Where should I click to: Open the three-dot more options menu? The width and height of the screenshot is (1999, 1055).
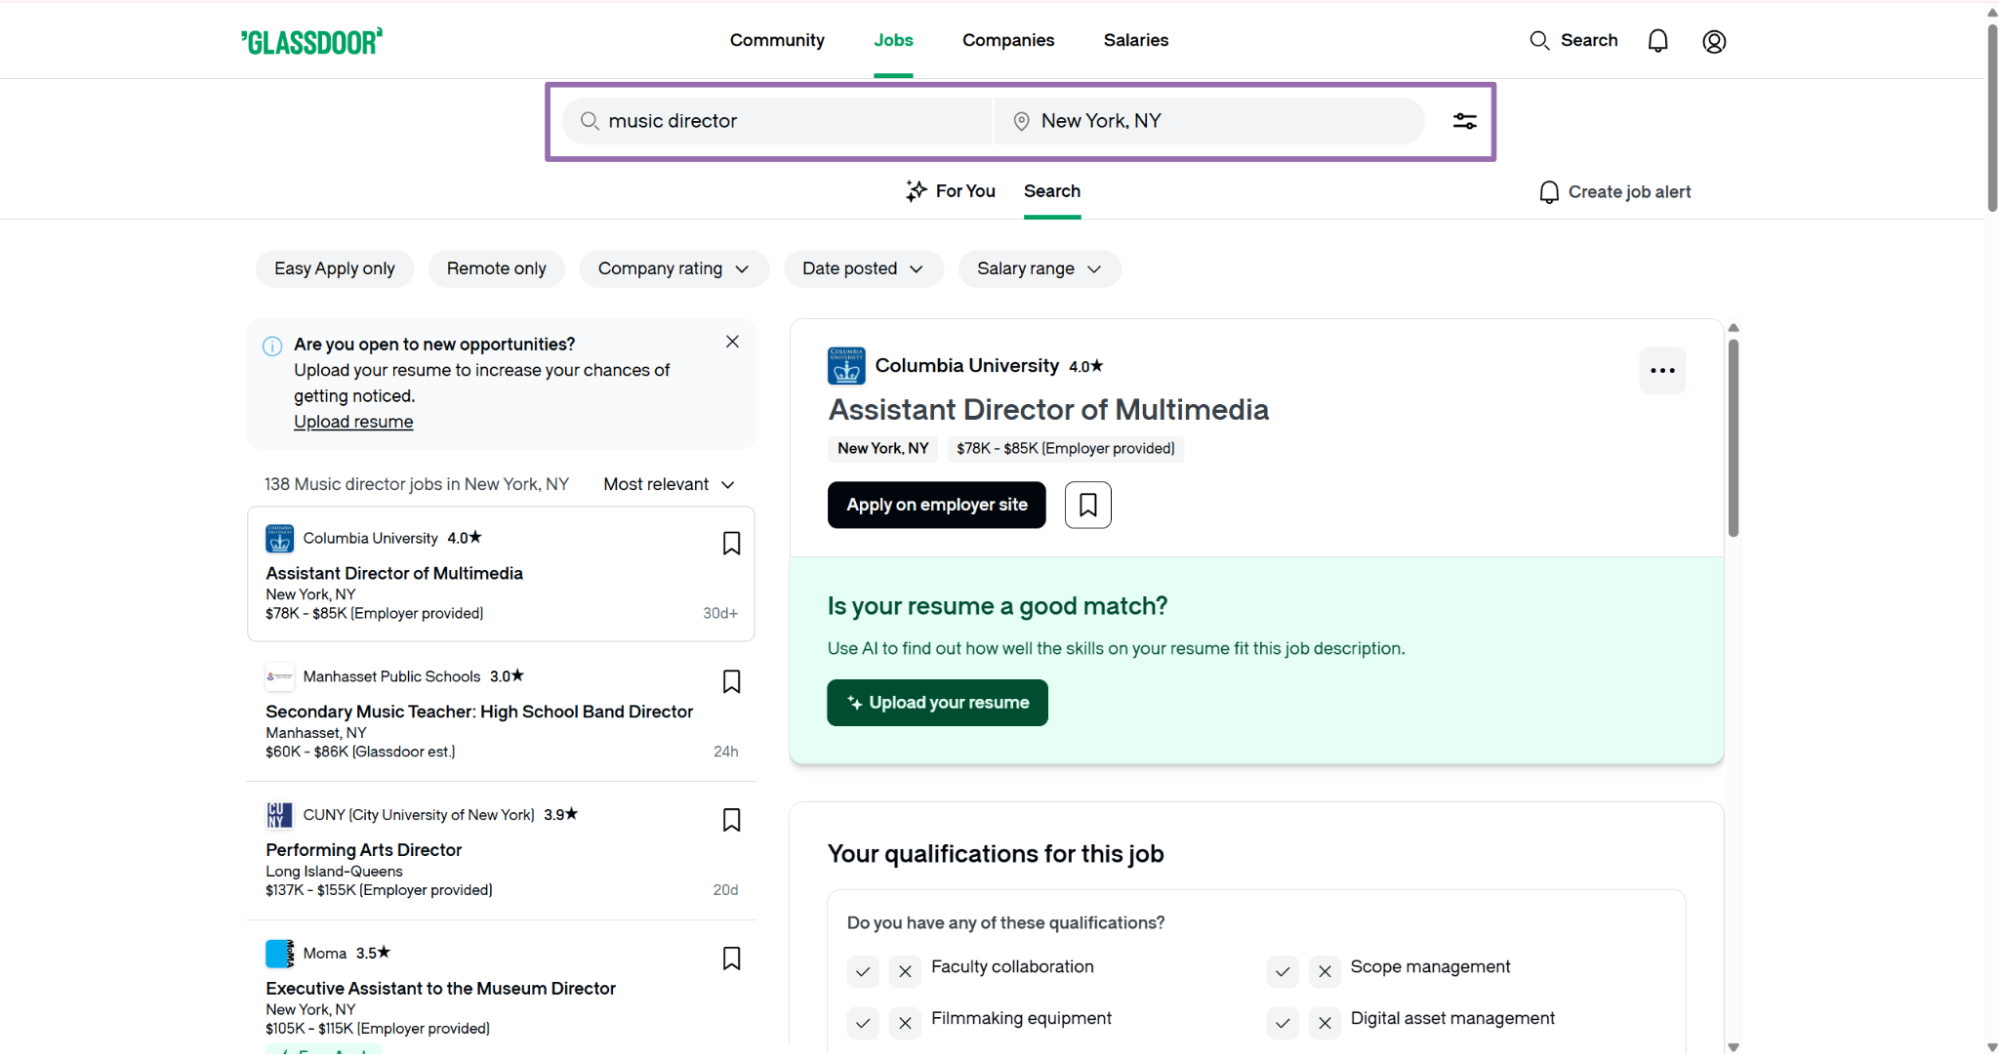click(x=1662, y=371)
